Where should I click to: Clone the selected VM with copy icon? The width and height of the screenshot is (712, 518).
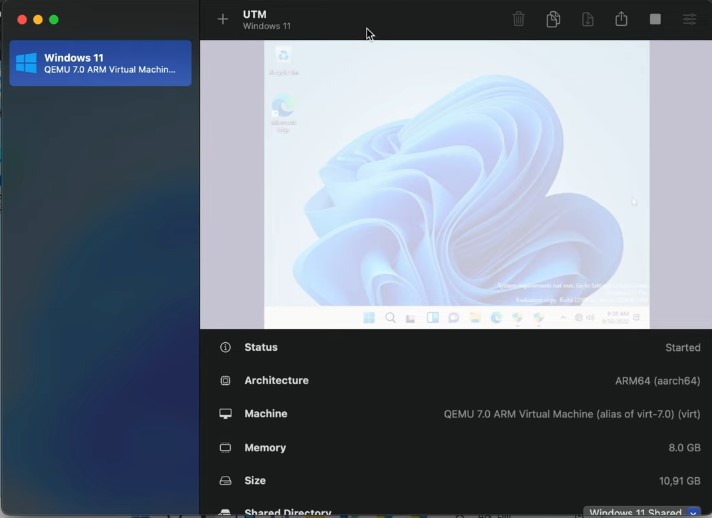[553, 19]
